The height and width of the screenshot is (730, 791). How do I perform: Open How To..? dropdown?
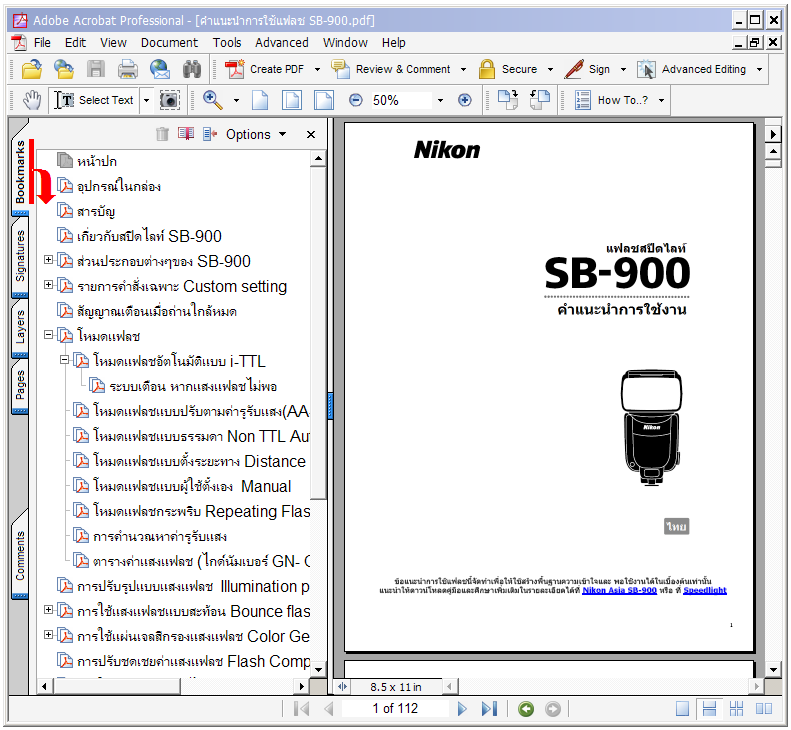point(661,100)
